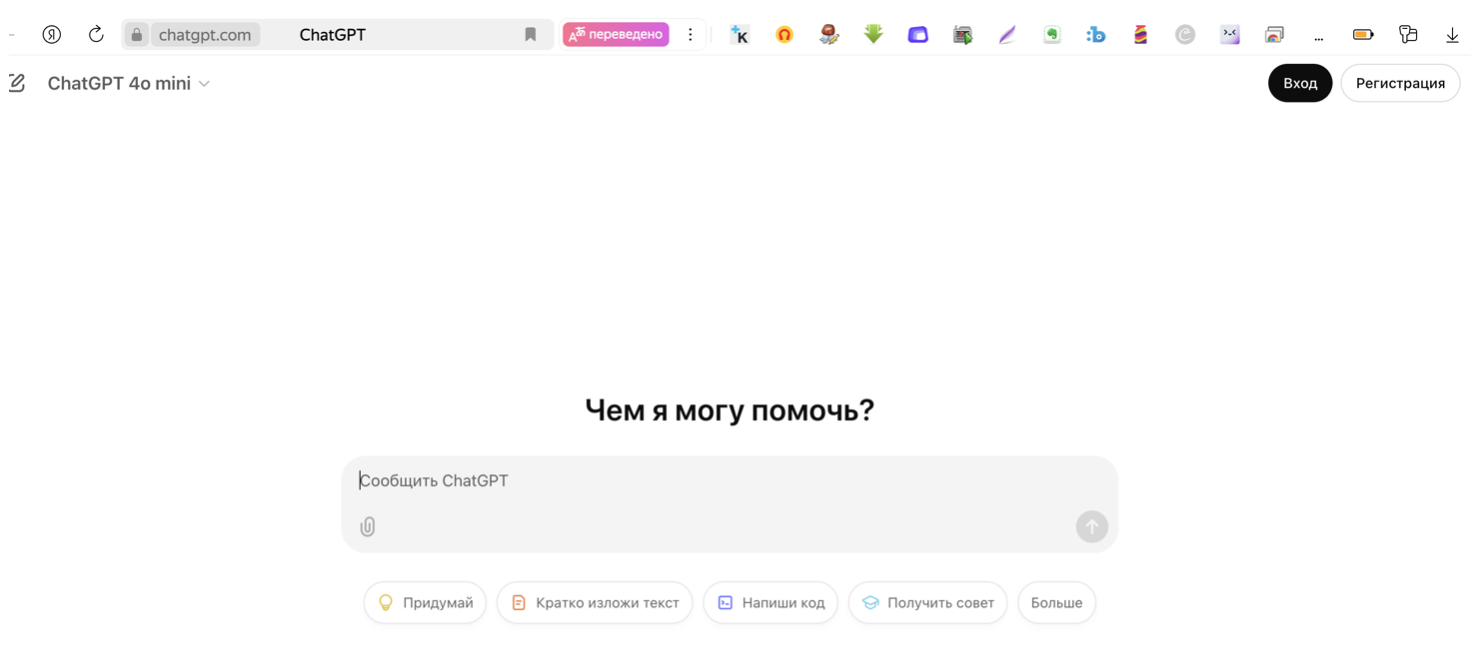Open the rainbow window screenshot extension
Screen dimensions: 1478x652
point(1274,35)
